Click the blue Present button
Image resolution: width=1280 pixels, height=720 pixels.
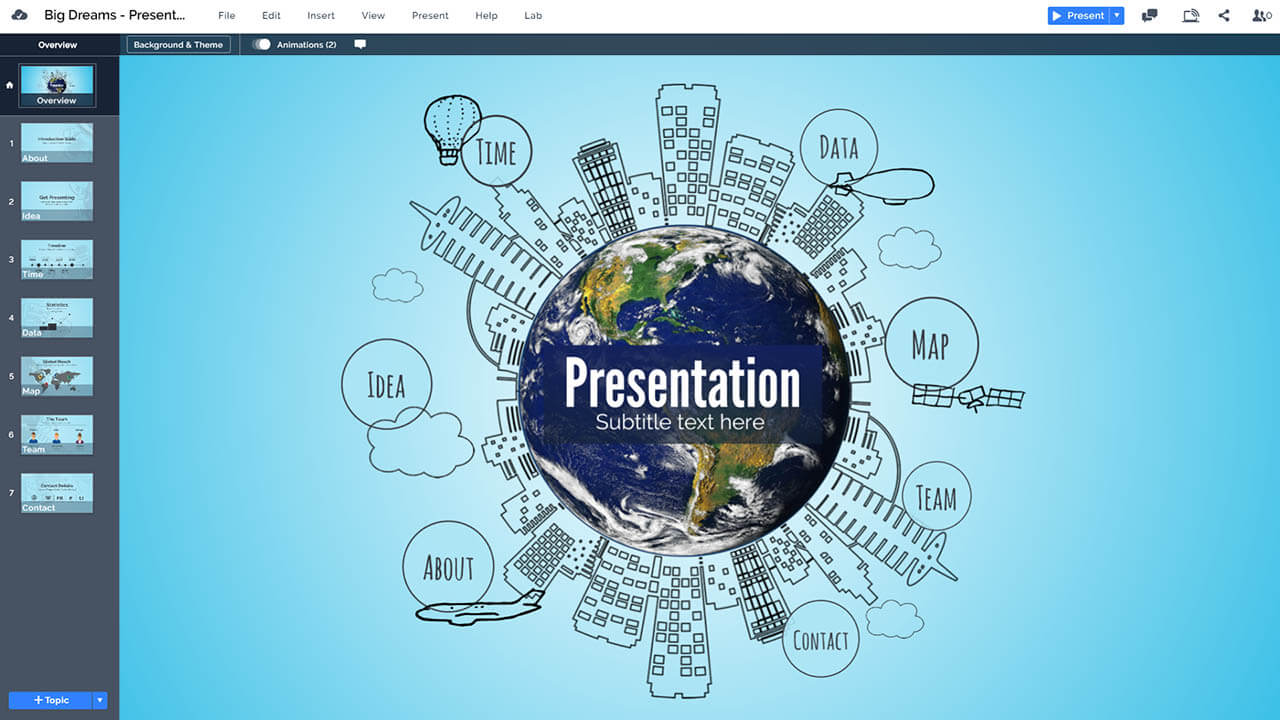[x=1079, y=16]
